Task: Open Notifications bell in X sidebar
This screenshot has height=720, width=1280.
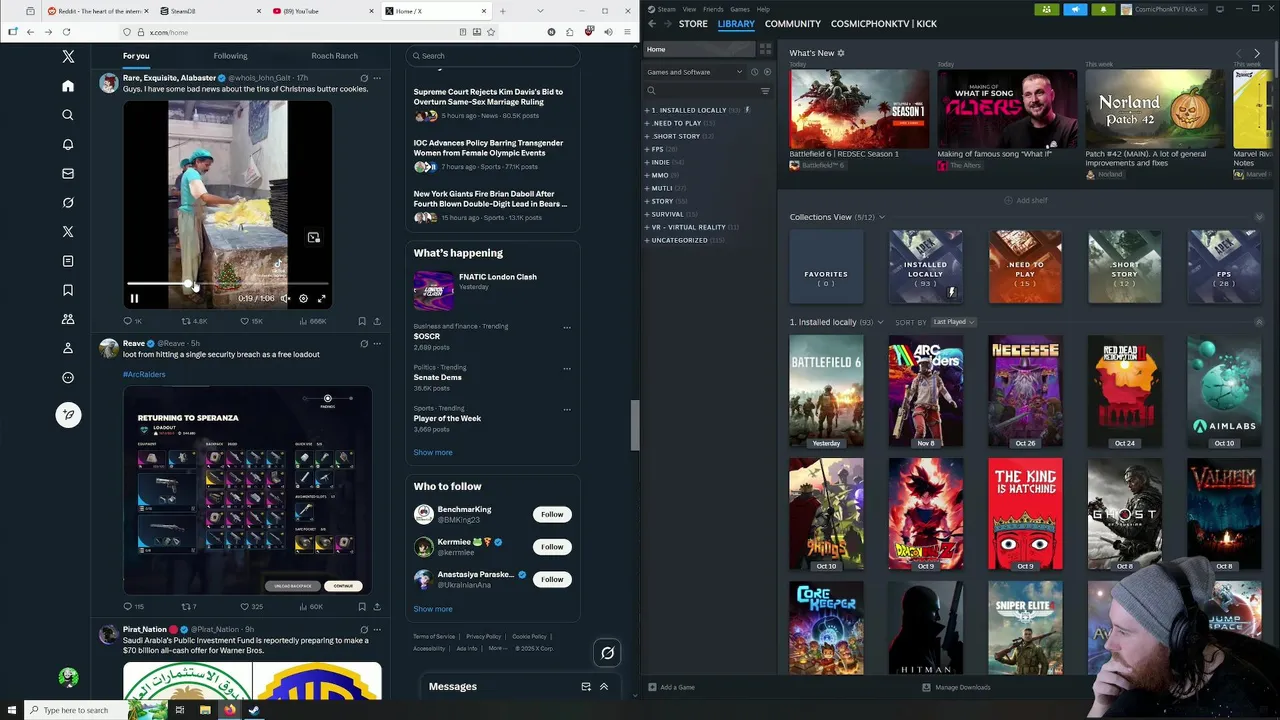Action: [x=68, y=144]
